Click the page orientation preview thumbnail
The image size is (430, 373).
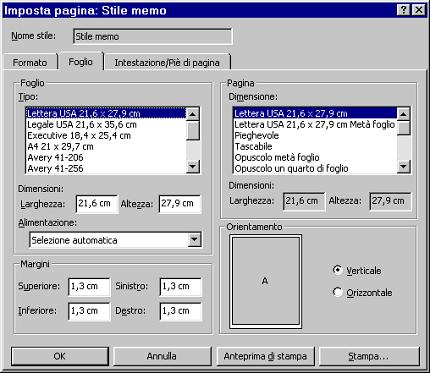pyautogui.click(x=265, y=281)
